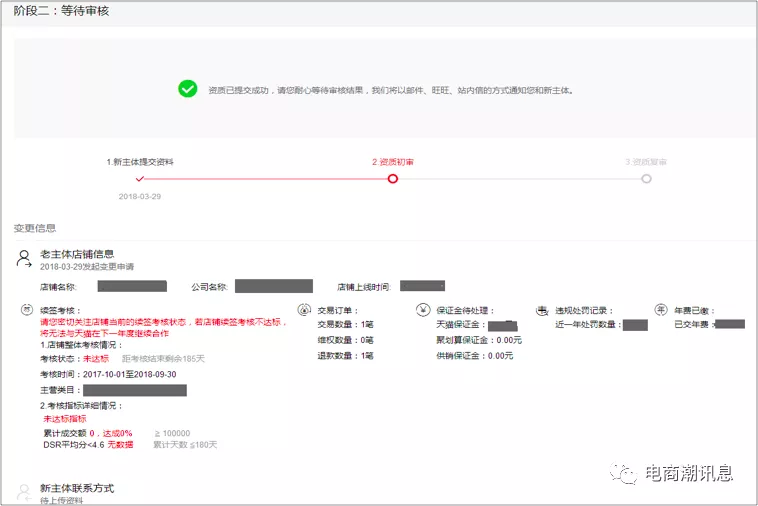The width and height of the screenshot is (758, 506).
Task: Click the 违规处罚记录 icon
Action: click(543, 310)
